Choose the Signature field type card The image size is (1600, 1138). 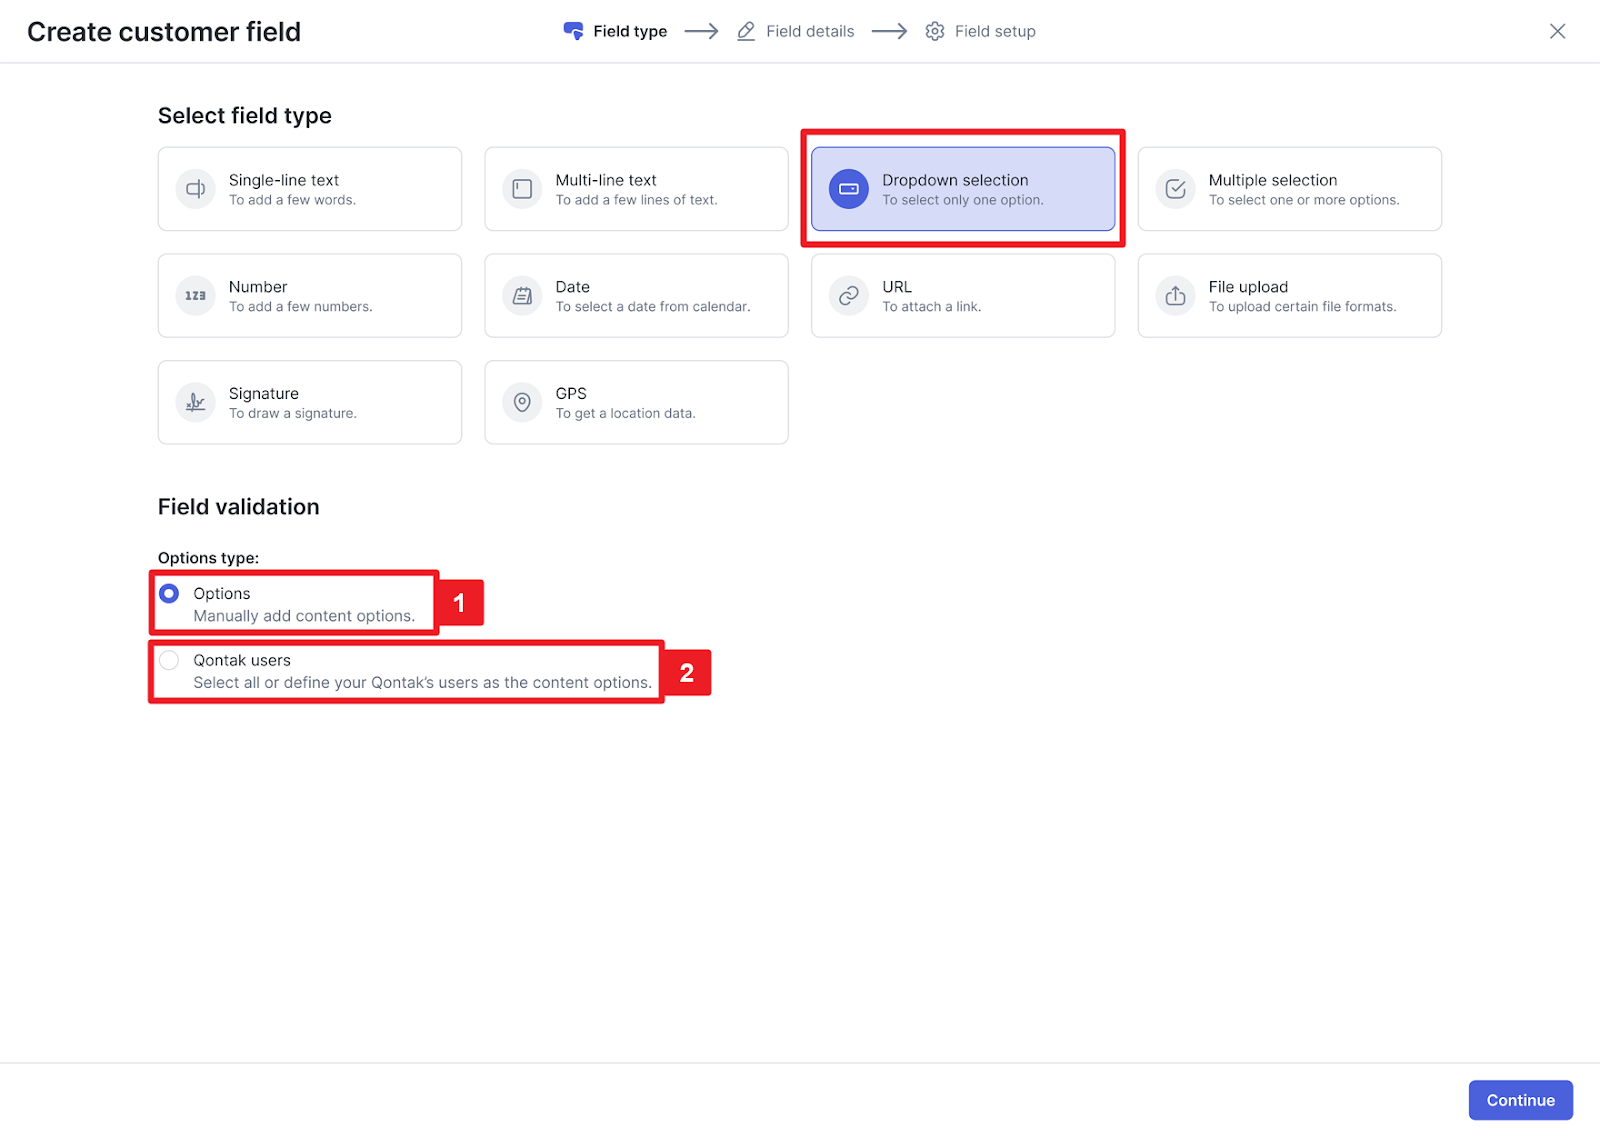[x=310, y=402]
